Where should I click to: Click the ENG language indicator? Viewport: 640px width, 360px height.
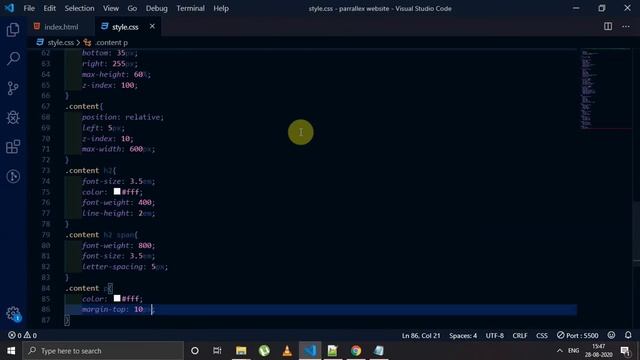pyautogui.click(x=573, y=351)
